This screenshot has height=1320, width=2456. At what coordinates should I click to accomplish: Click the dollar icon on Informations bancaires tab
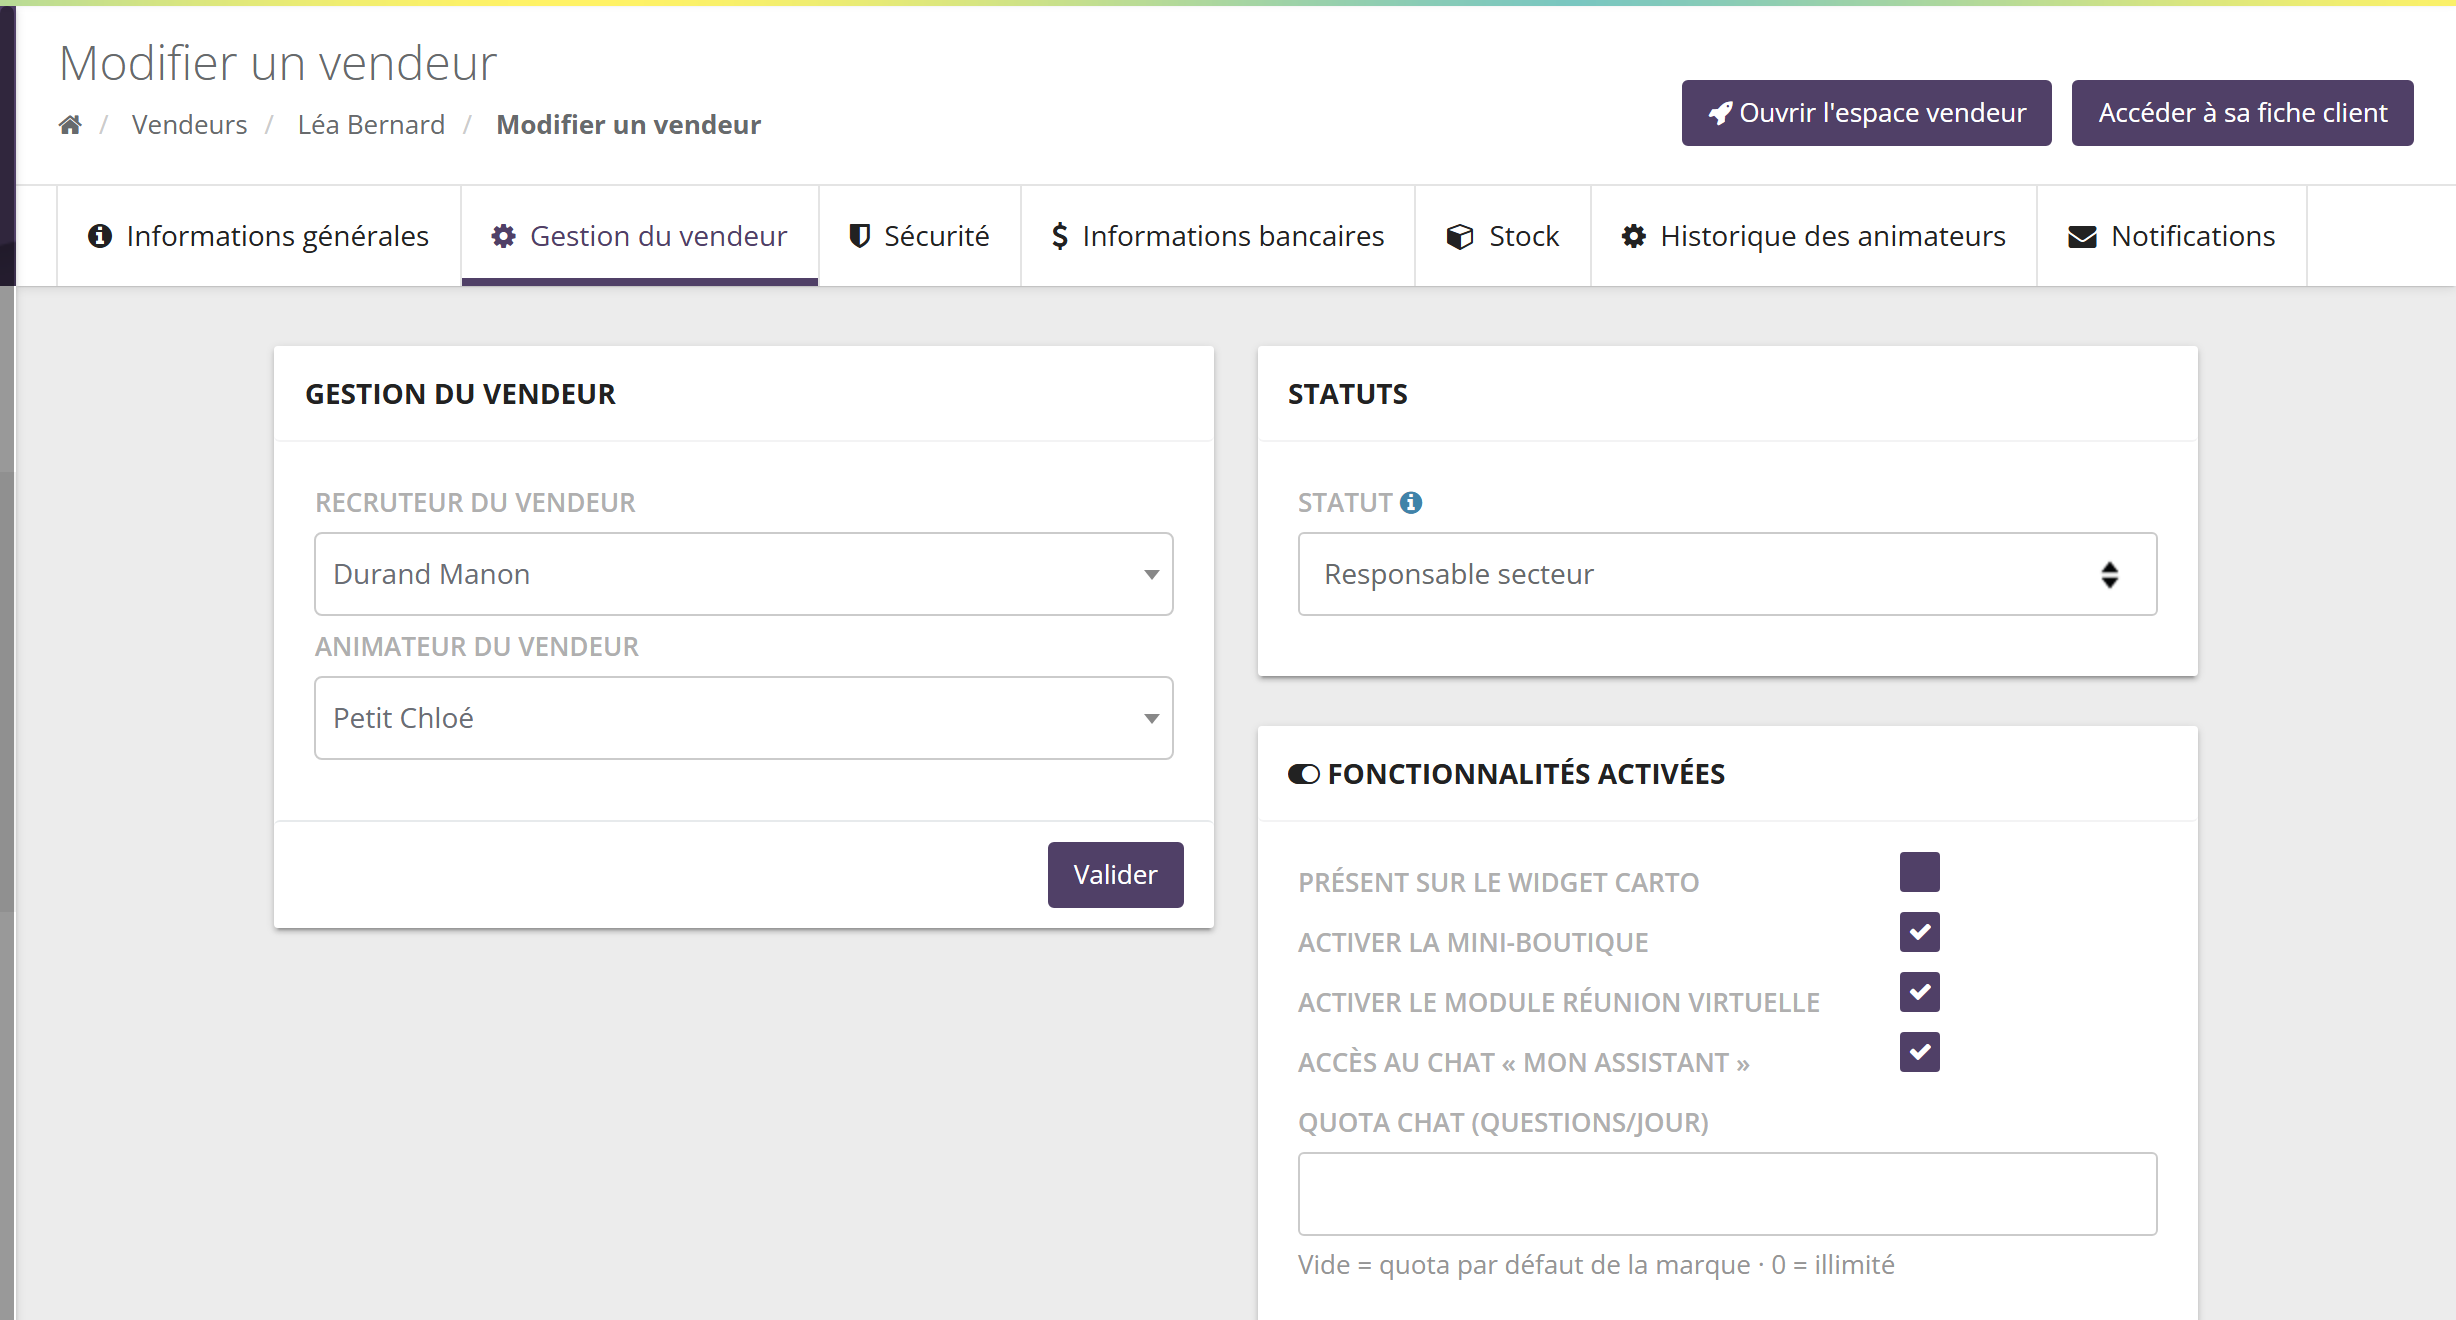click(1060, 236)
